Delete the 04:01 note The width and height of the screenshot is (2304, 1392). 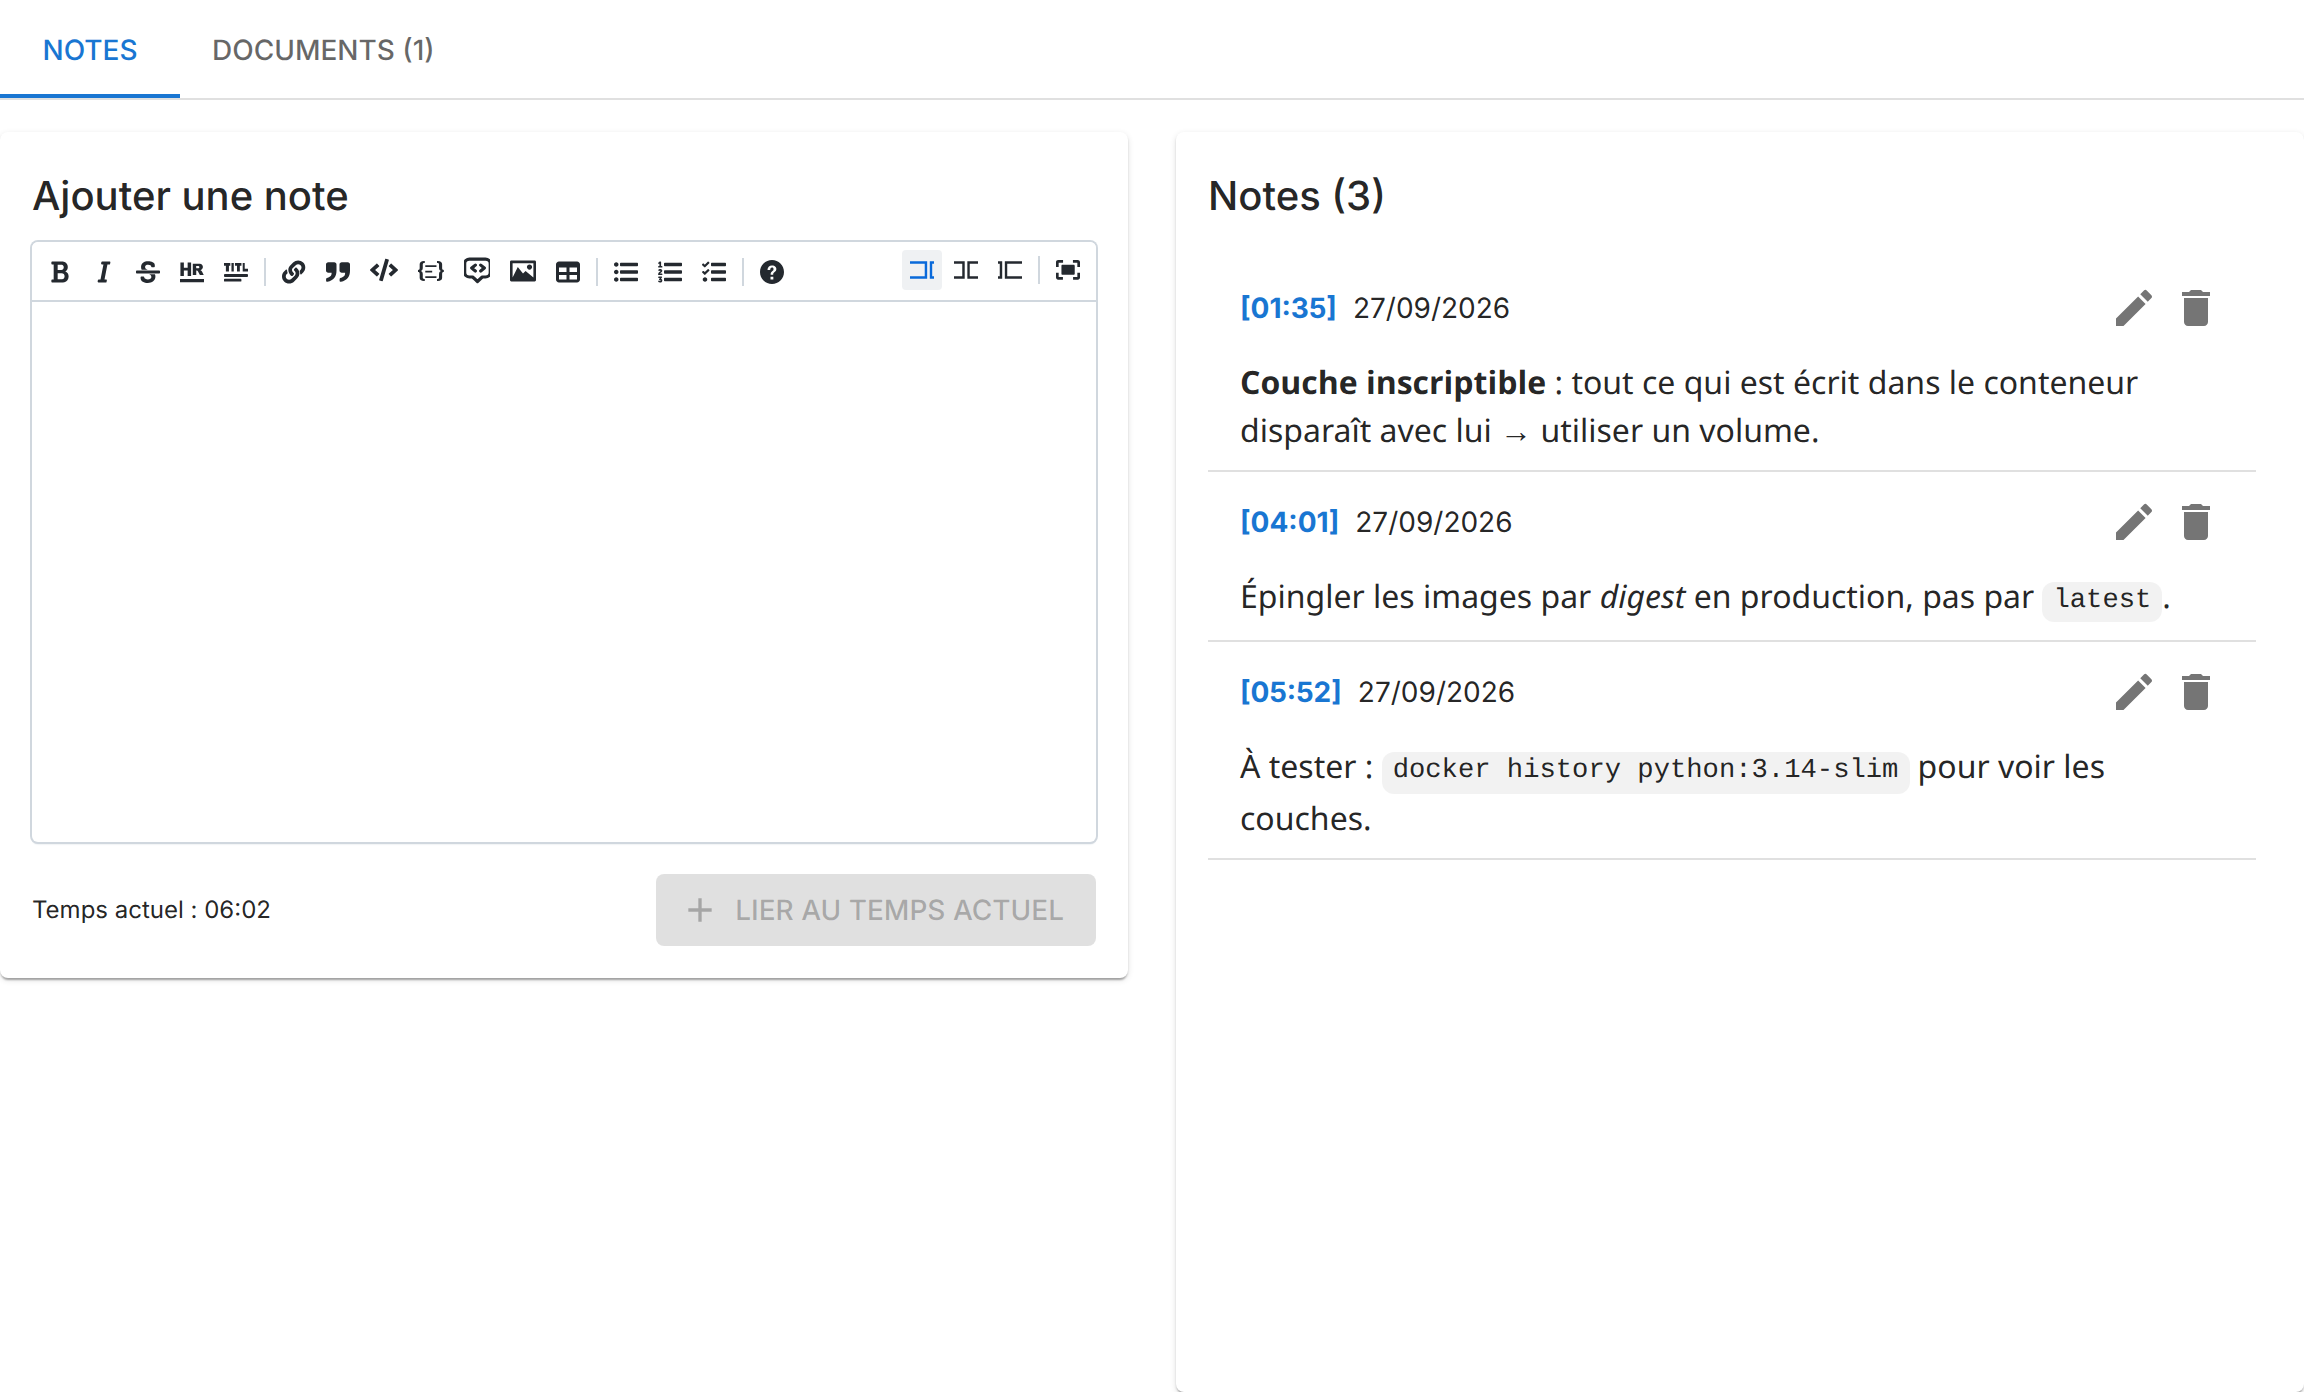pyautogui.click(x=2196, y=522)
